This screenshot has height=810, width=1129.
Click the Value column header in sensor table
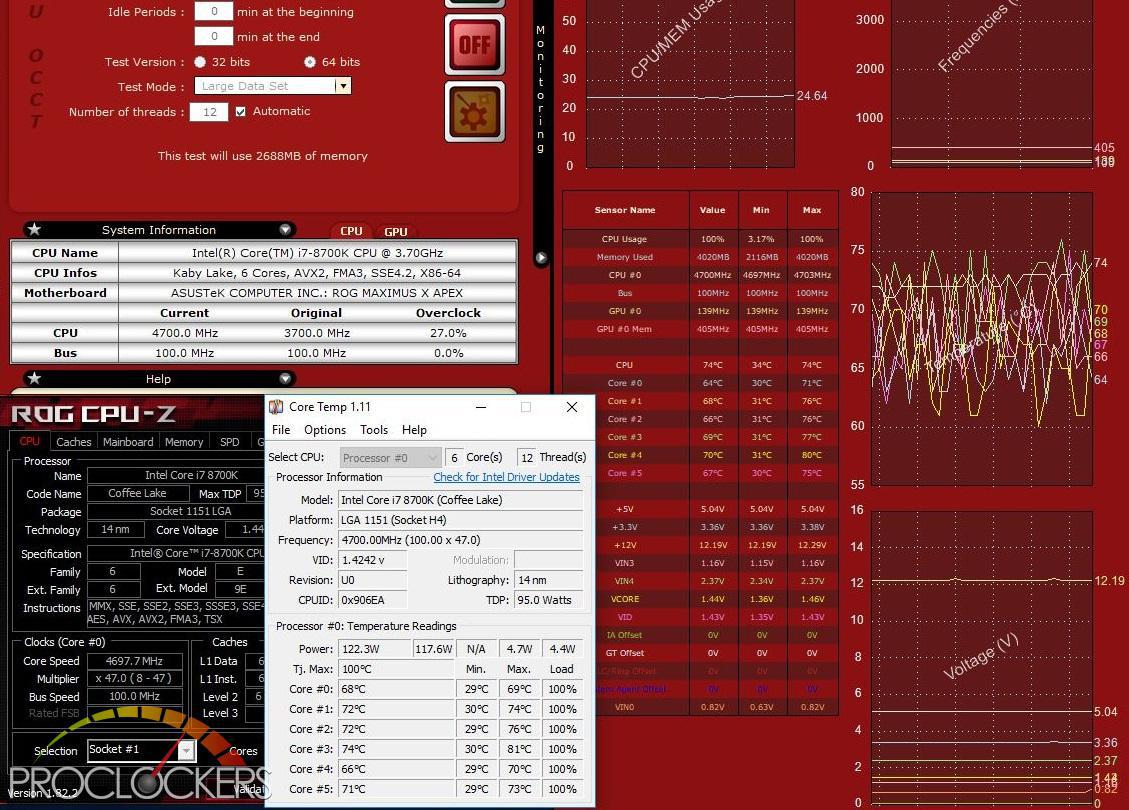713,210
